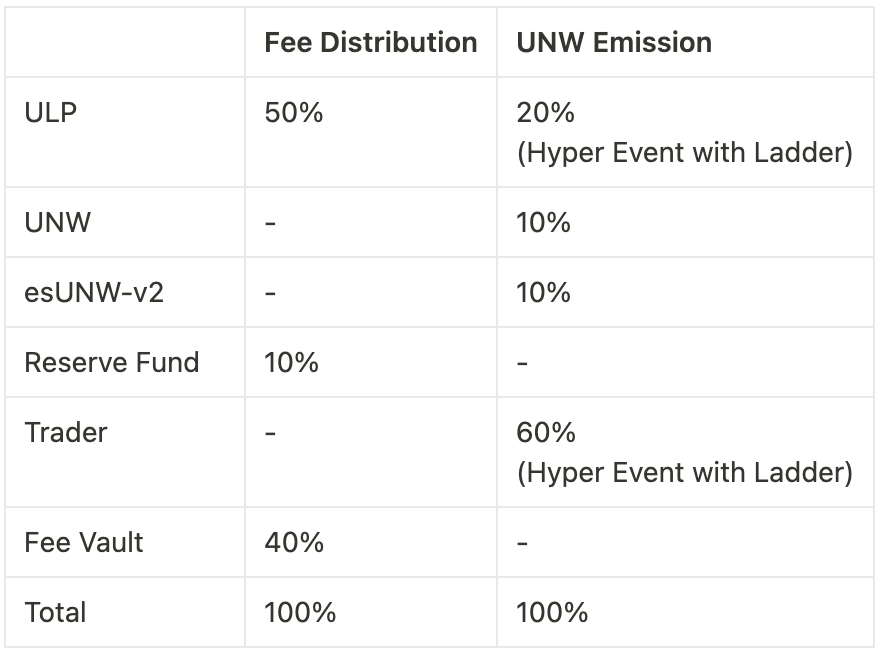The image size is (882, 656).
Task: Click the 10% emission value in UNW row
Action: [543, 222]
